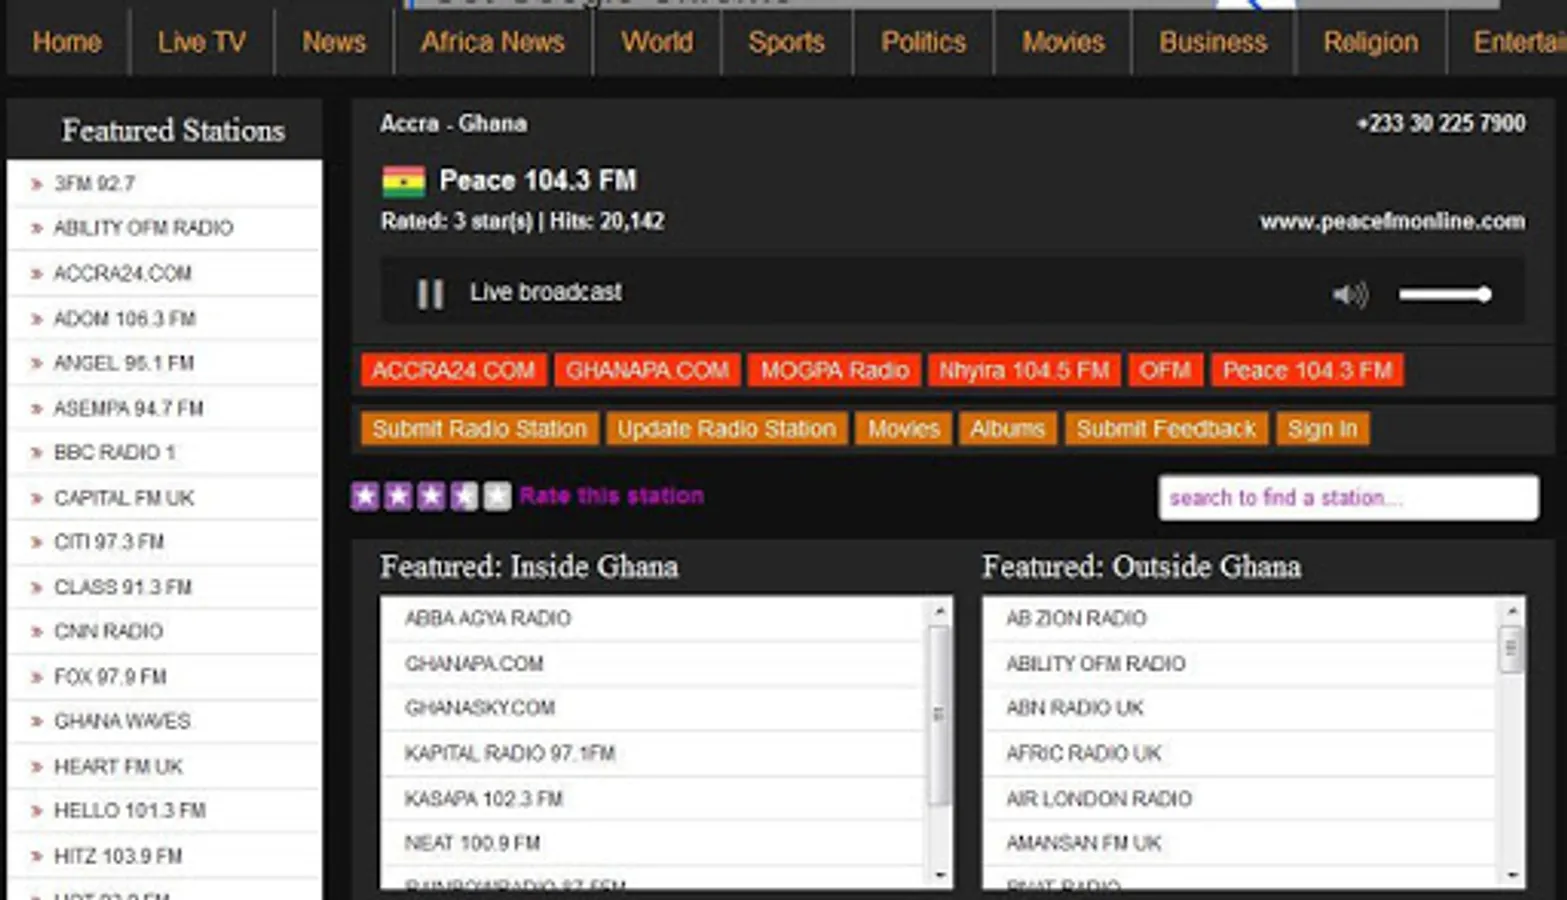Click the arrow bullet beside HEART FM UK

coord(36,767)
